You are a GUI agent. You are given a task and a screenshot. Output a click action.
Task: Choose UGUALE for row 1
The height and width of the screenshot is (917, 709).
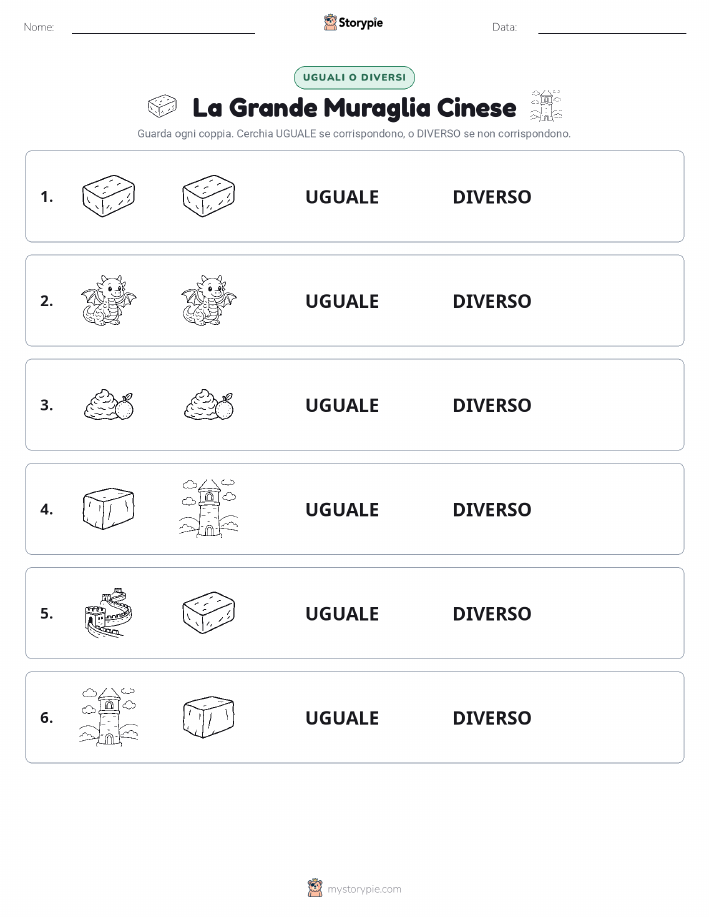point(342,197)
